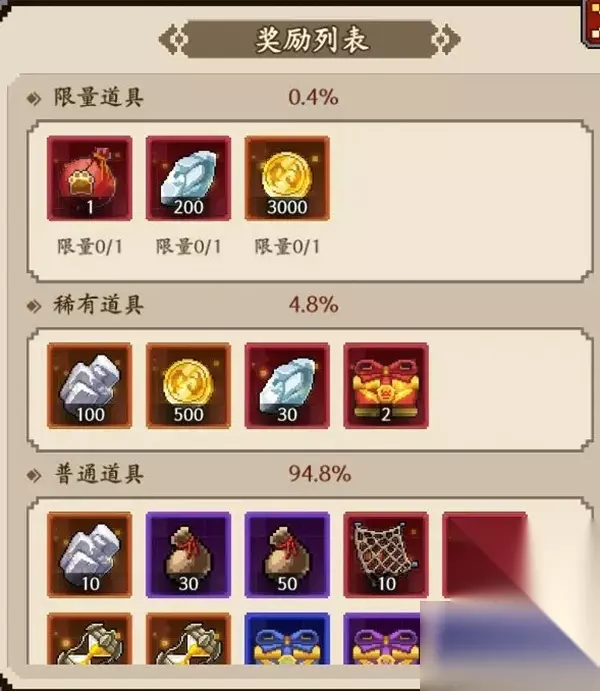Image resolution: width=600 pixels, height=691 pixels.
Task: Tap the net item with quantity 10
Action: [x=386, y=555]
